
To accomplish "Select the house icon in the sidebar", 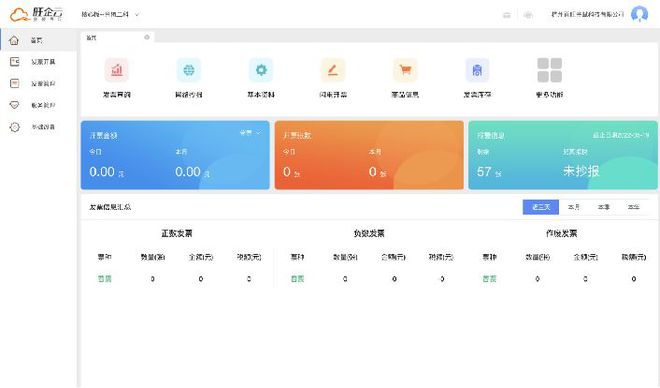I will click(14, 40).
